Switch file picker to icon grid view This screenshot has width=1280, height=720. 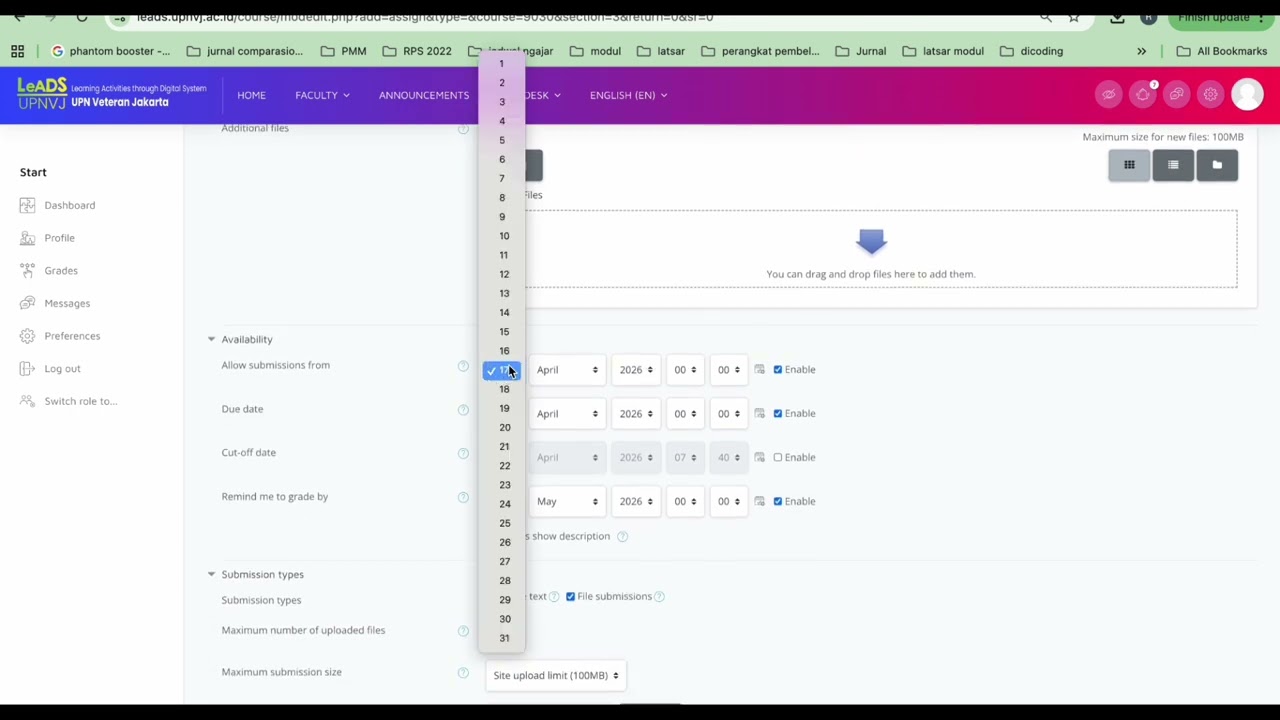(1129, 165)
